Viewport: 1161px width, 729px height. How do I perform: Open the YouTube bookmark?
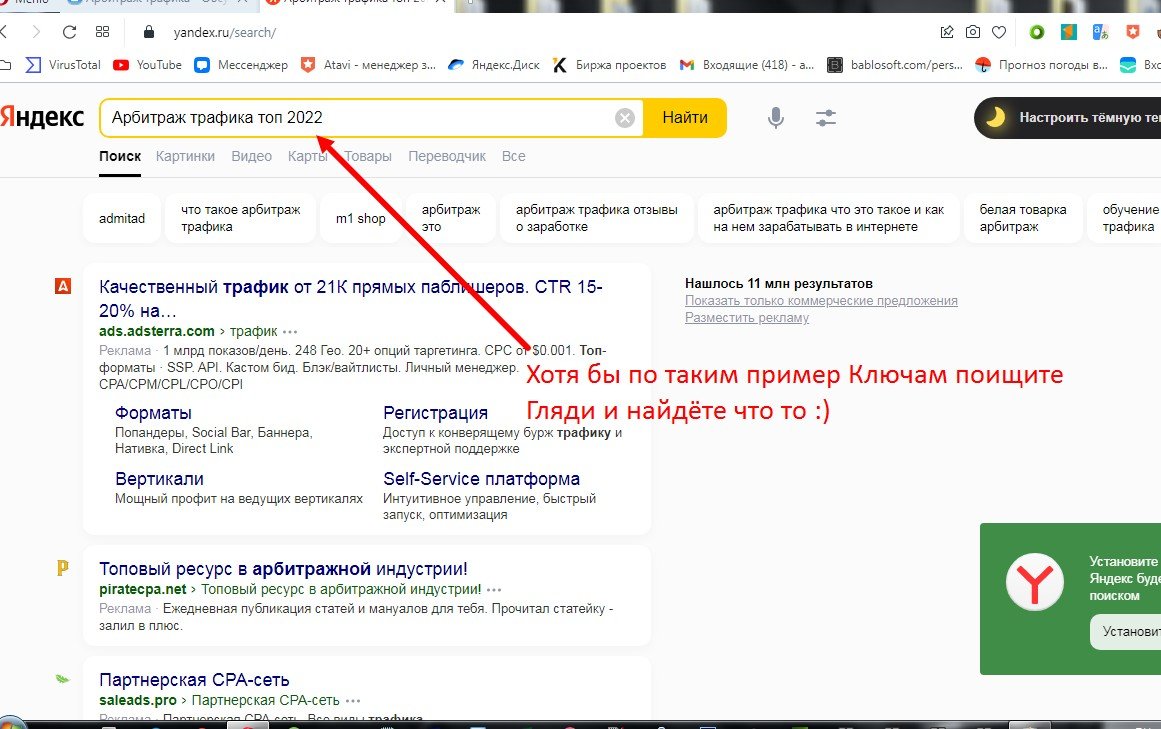(x=147, y=65)
